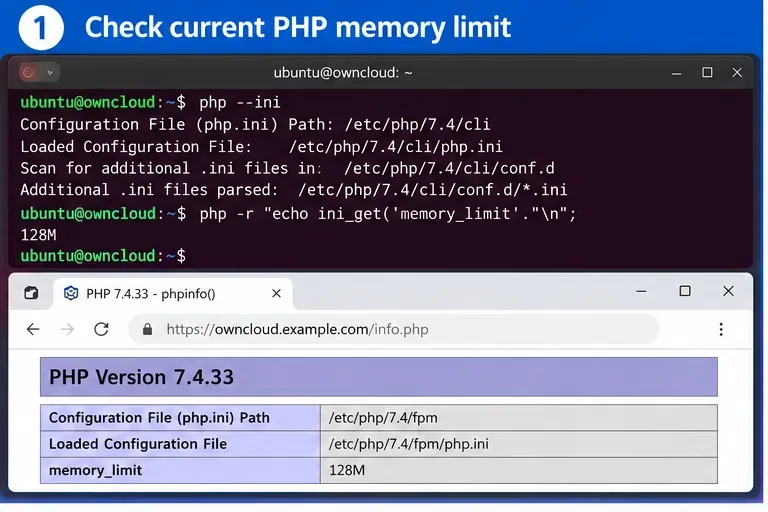Screen dimensions: 768x512
Task: Open the terminal menu dropdown arrow
Action: pos(50,73)
